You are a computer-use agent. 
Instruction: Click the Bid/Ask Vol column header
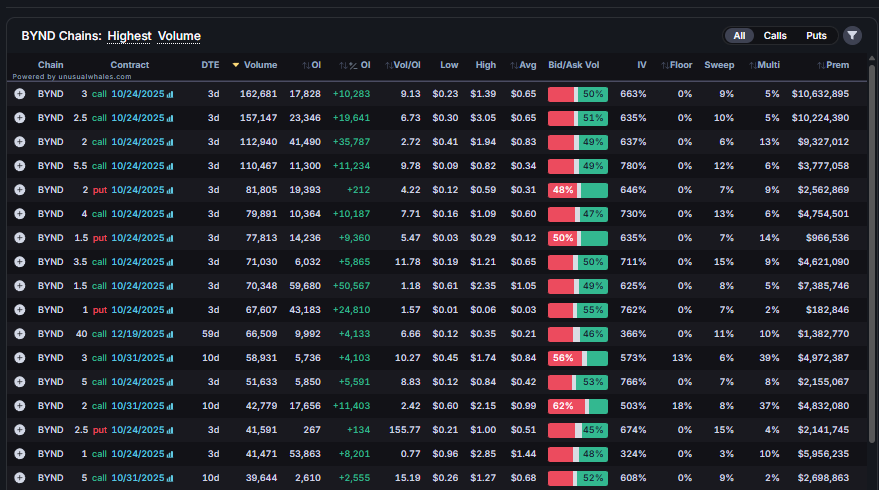[574, 65]
